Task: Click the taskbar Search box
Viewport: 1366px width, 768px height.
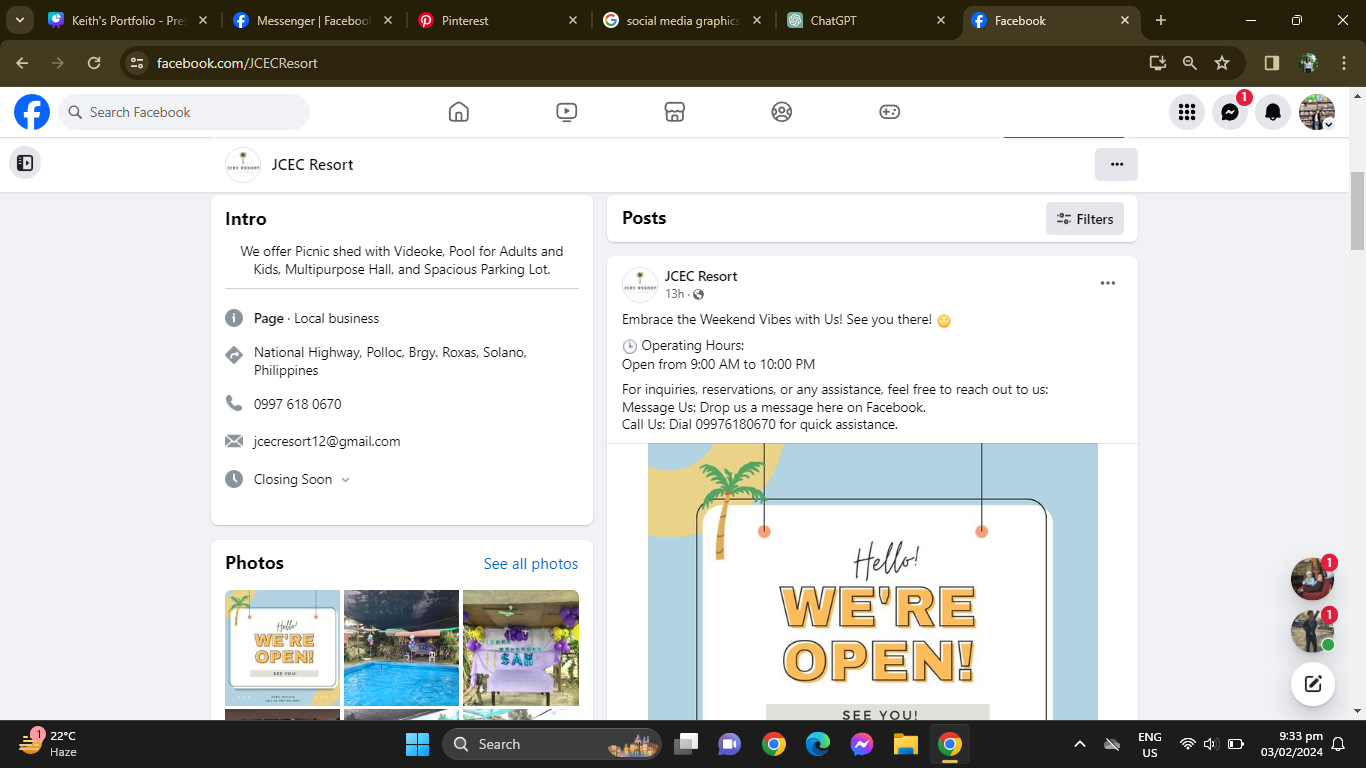Action: 552,744
